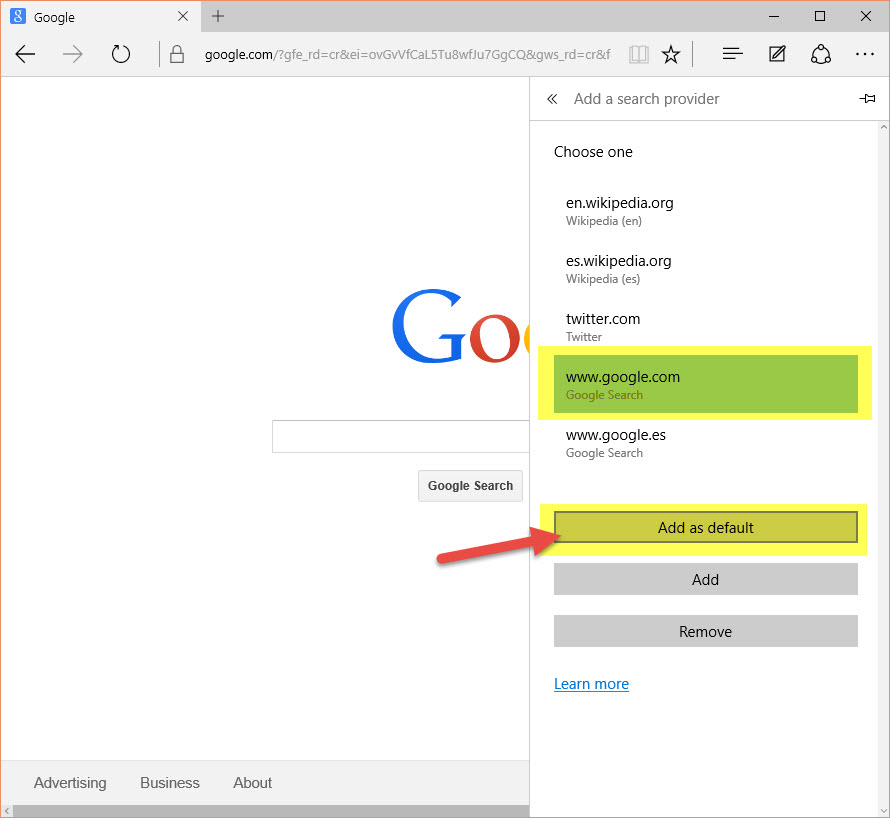Click the forward navigation arrow

73,54
